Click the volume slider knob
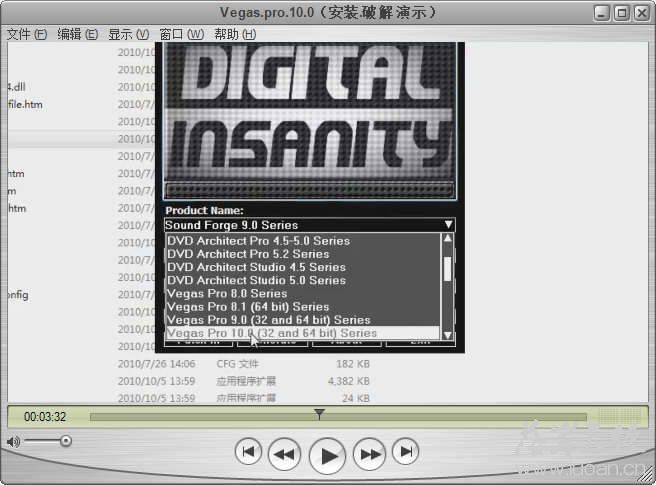The image size is (656, 485). coord(66,441)
